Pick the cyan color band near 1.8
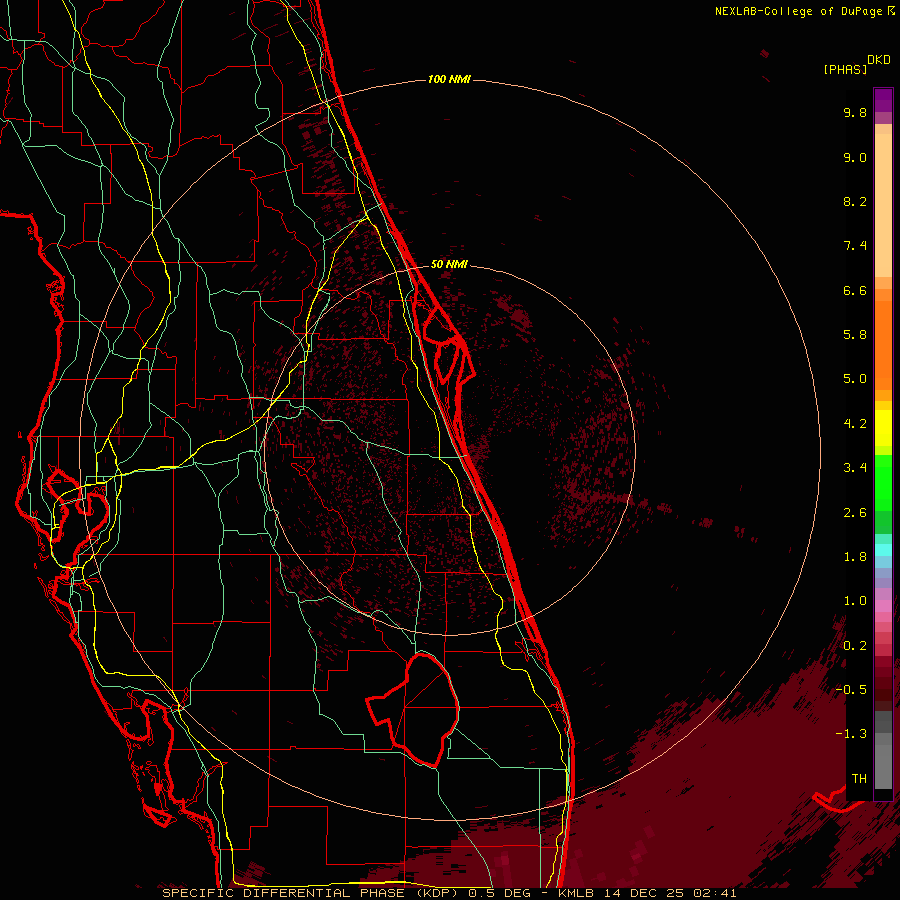 [883, 548]
